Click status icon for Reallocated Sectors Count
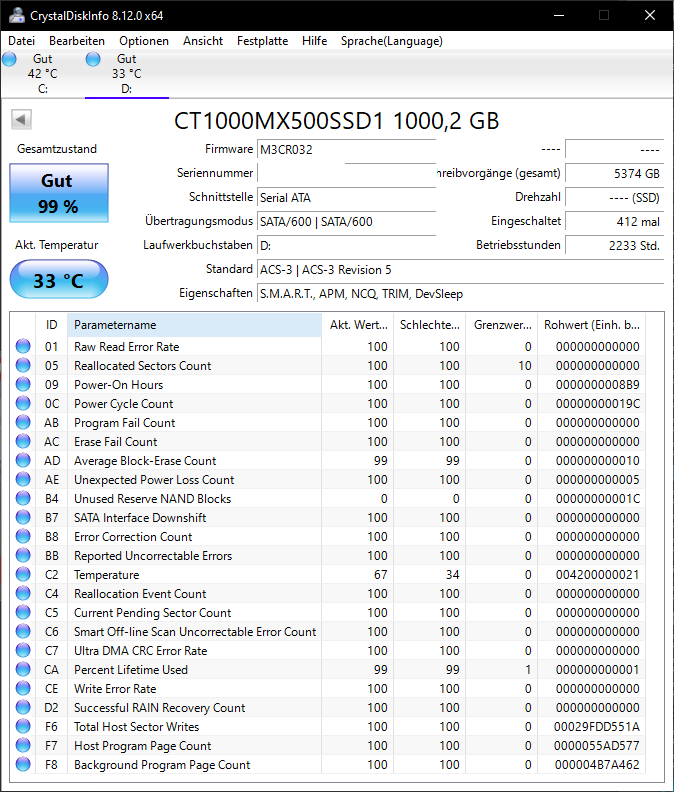This screenshot has height=792, width=674. (x=23, y=365)
